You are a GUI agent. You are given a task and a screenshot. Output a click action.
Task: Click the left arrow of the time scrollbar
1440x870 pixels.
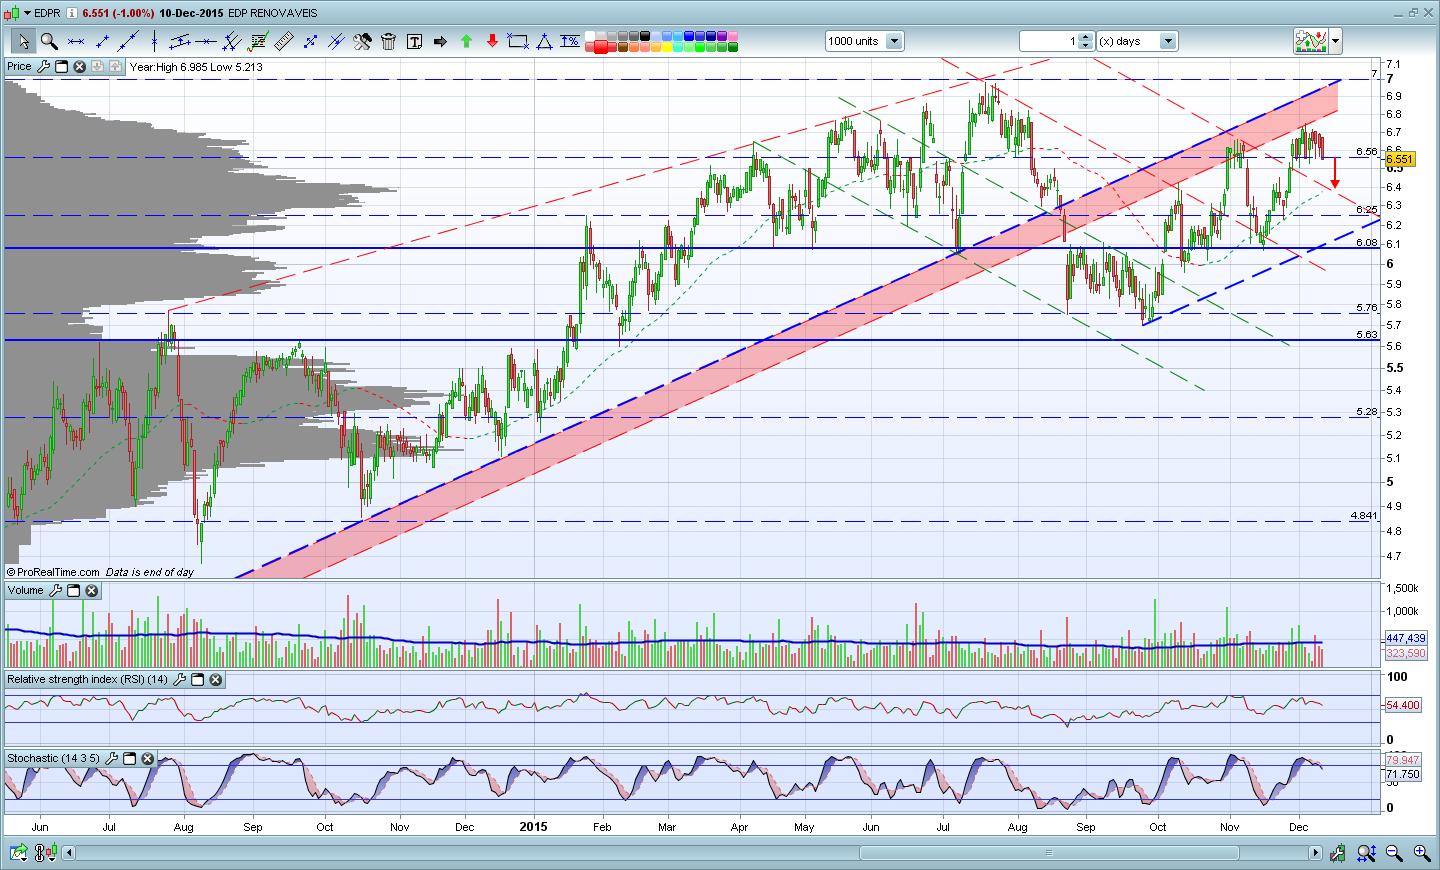pos(69,853)
